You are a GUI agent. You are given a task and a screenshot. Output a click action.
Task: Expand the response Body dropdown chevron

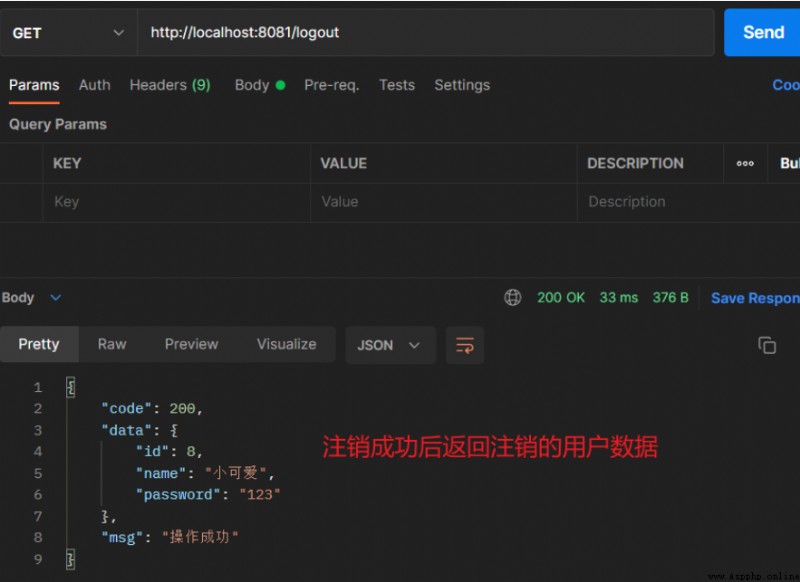point(56,297)
